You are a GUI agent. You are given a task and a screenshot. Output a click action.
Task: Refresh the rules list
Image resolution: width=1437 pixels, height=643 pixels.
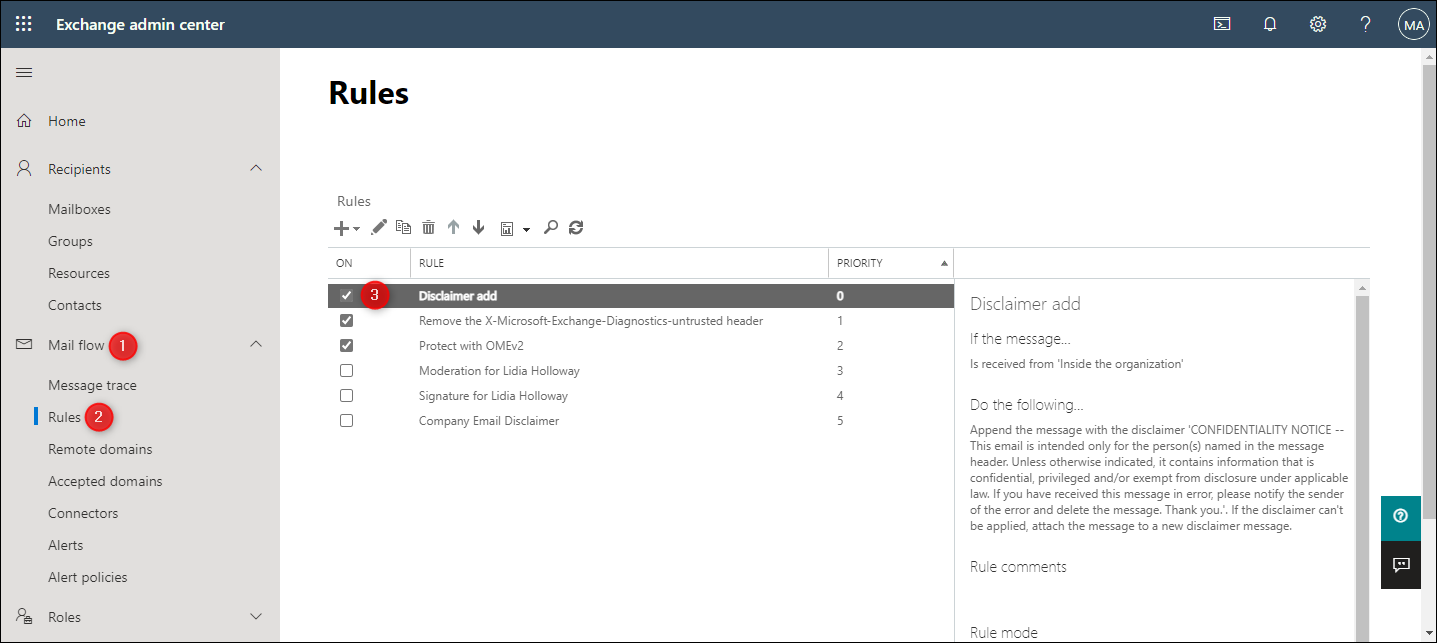[x=576, y=228]
